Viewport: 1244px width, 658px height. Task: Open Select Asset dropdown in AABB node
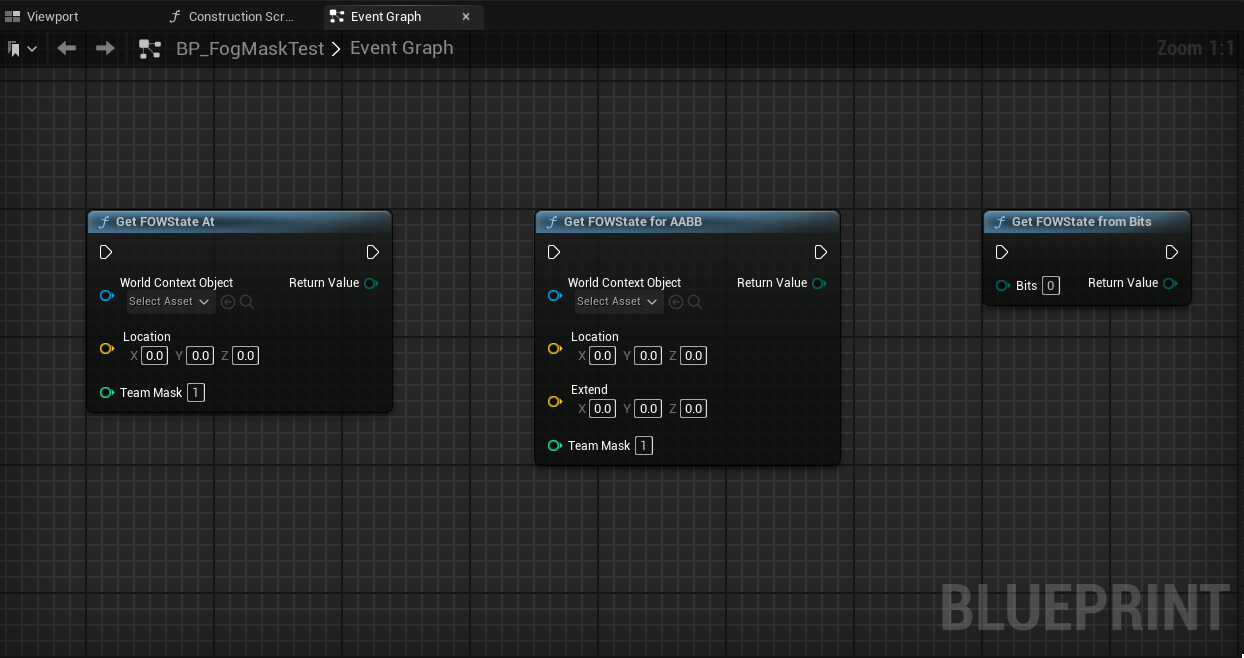click(x=619, y=301)
